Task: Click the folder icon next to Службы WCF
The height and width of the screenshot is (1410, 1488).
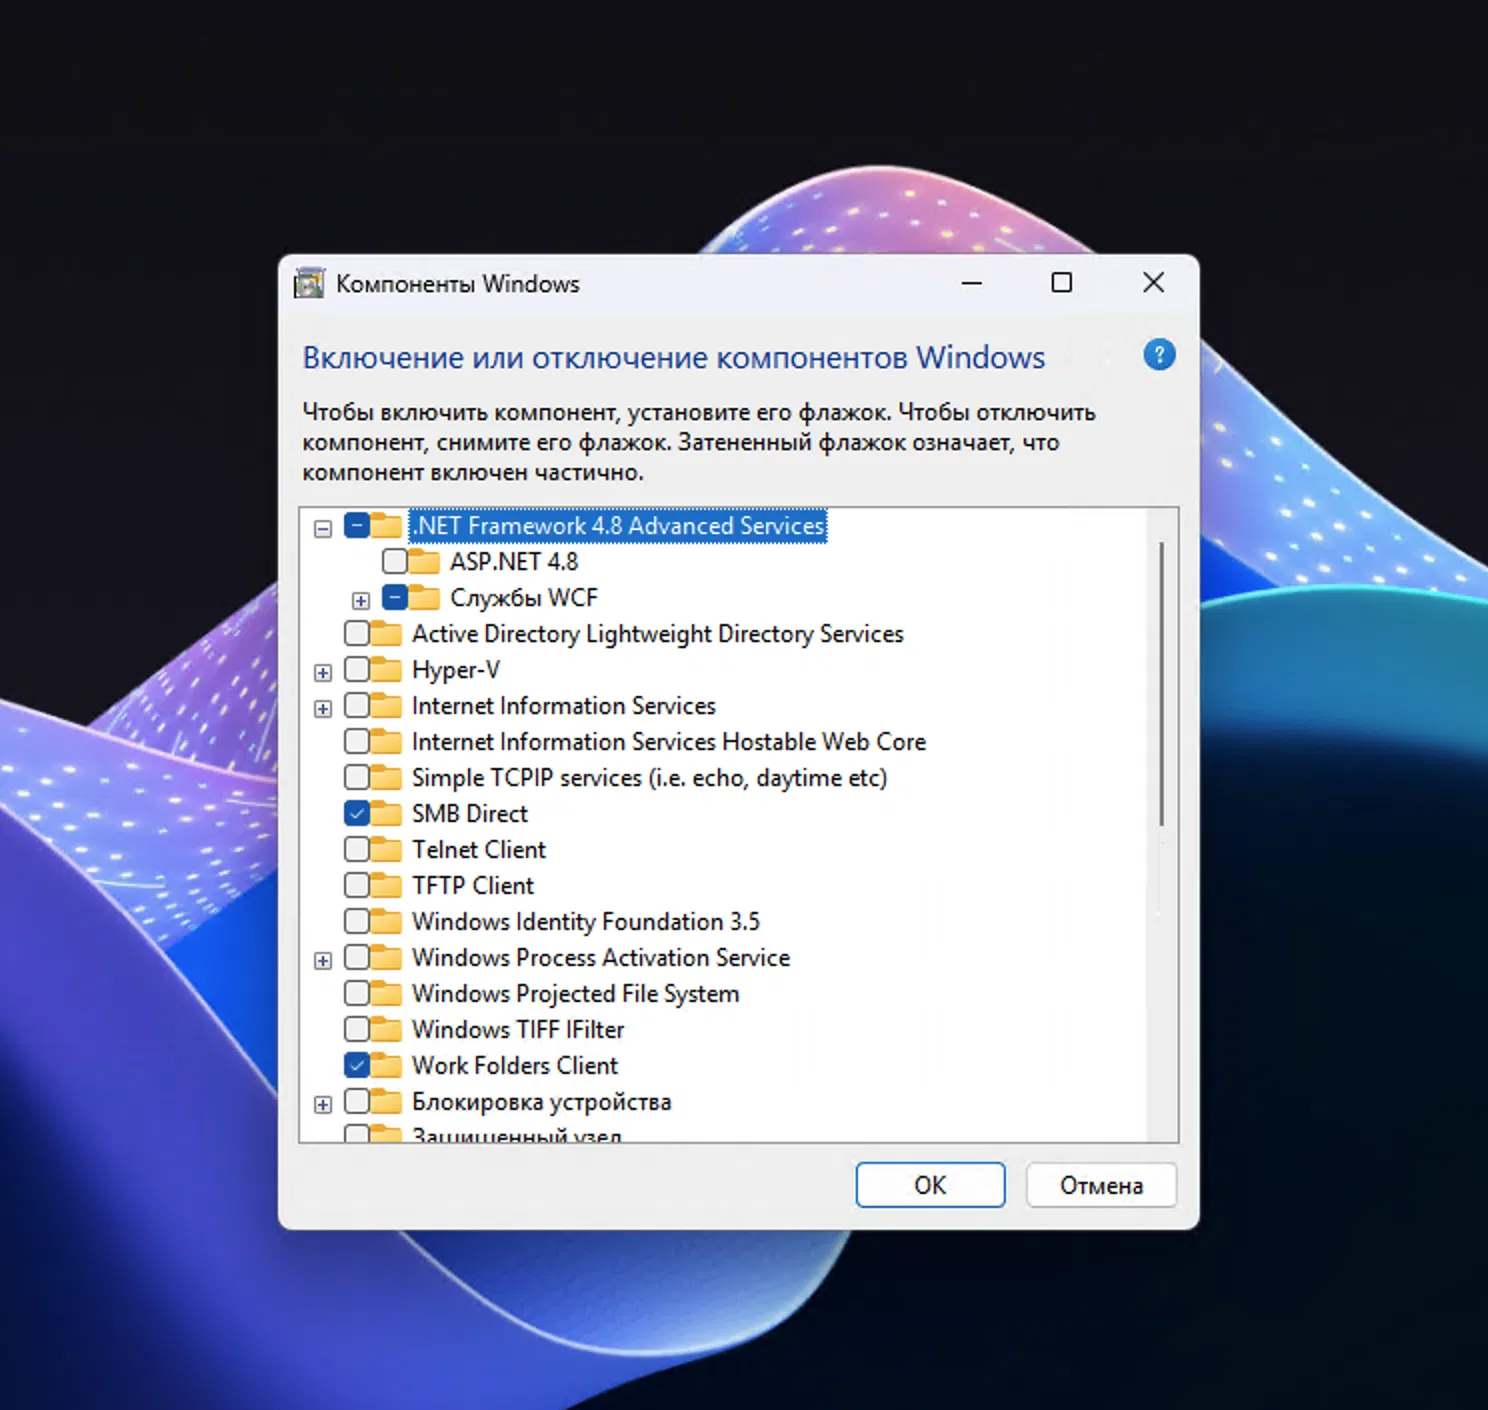Action: (425, 597)
